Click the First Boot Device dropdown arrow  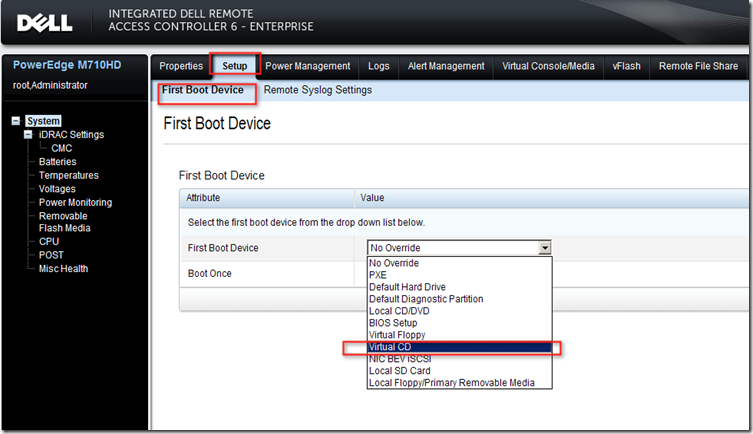coord(545,248)
